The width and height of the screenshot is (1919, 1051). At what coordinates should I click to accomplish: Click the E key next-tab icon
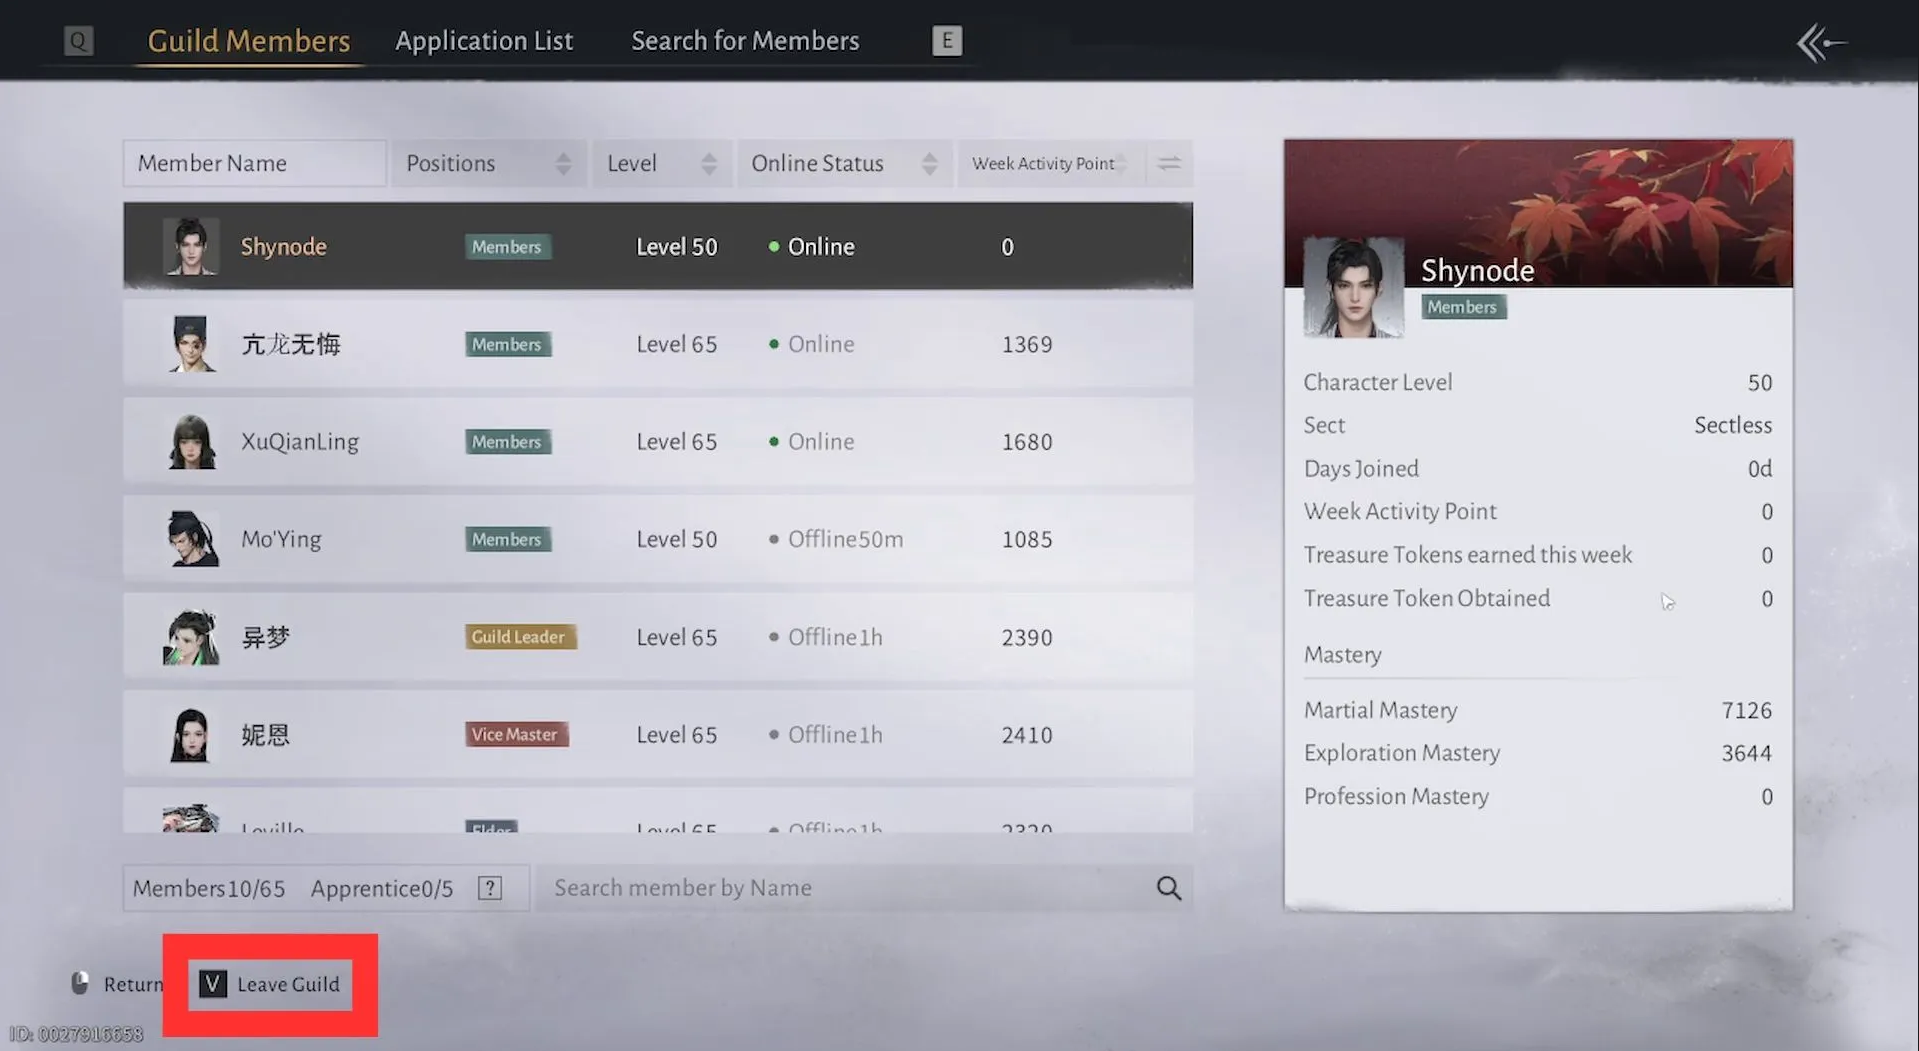(x=946, y=41)
